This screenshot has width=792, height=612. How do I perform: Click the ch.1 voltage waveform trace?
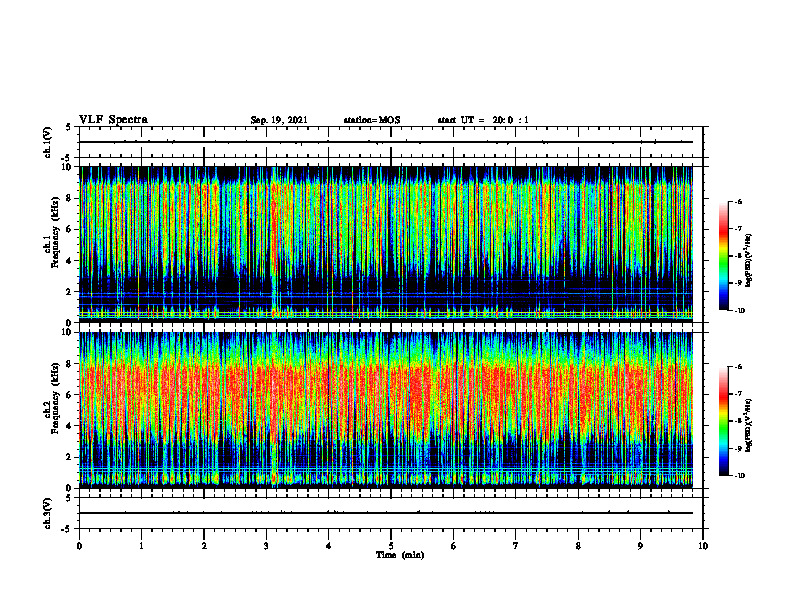pyautogui.click(x=386, y=142)
